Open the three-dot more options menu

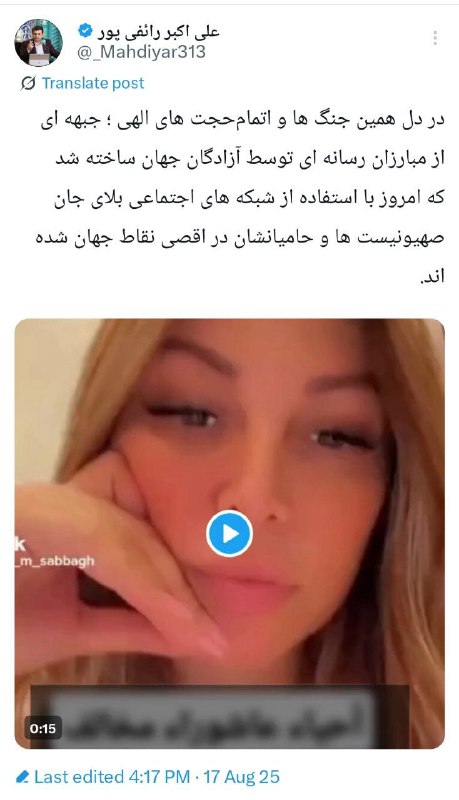point(435,38)
